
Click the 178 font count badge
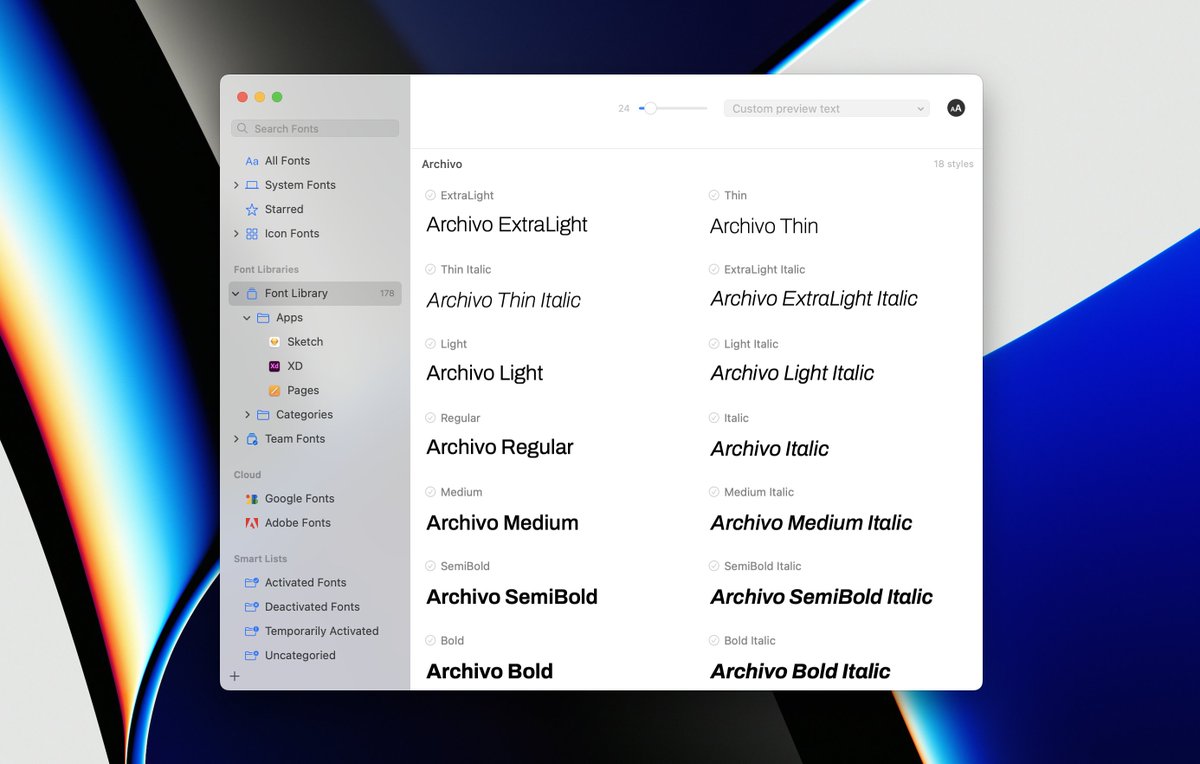[387, 294]
